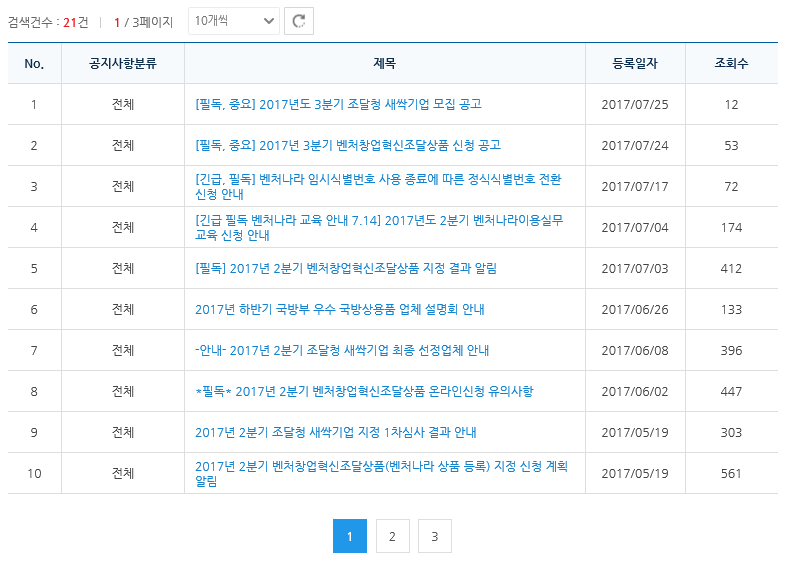Go to page 3 of results

click(435, 537)
